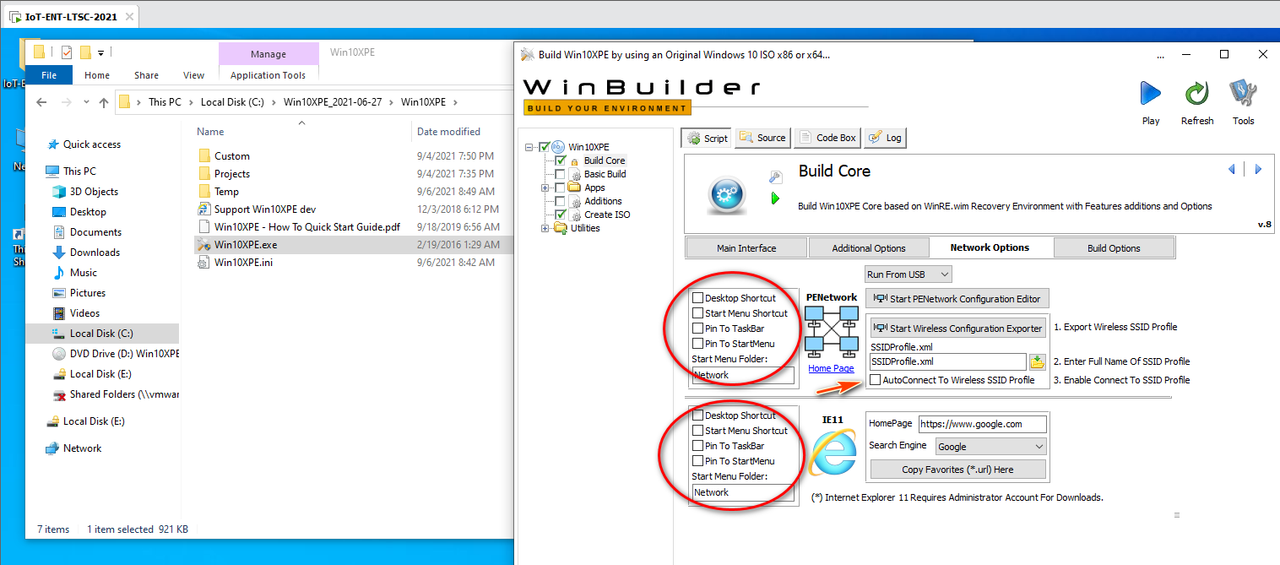Select the Win10XPE.exe file icon
This screenshot has height=565, width=1280.
click(x=204, y=245)
